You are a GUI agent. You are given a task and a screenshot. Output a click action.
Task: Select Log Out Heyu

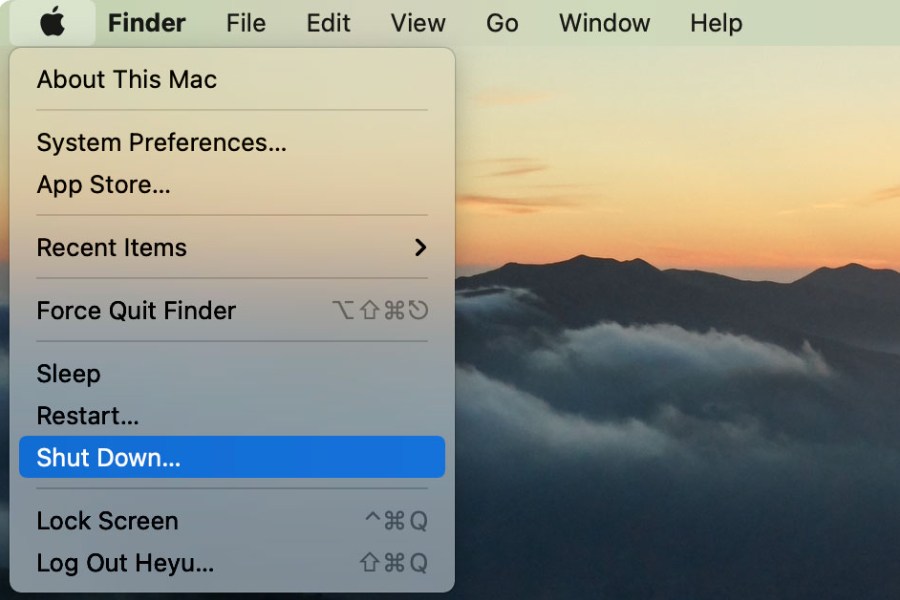click(125, 563)
